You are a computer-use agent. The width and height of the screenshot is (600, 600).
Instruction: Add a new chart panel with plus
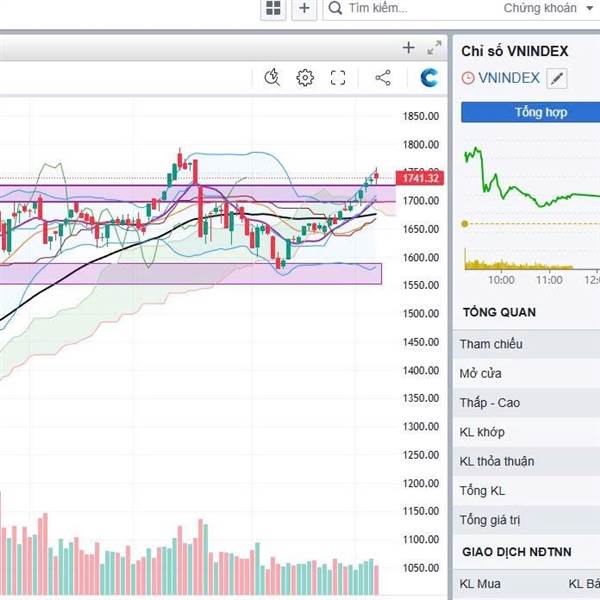(408, 48)
